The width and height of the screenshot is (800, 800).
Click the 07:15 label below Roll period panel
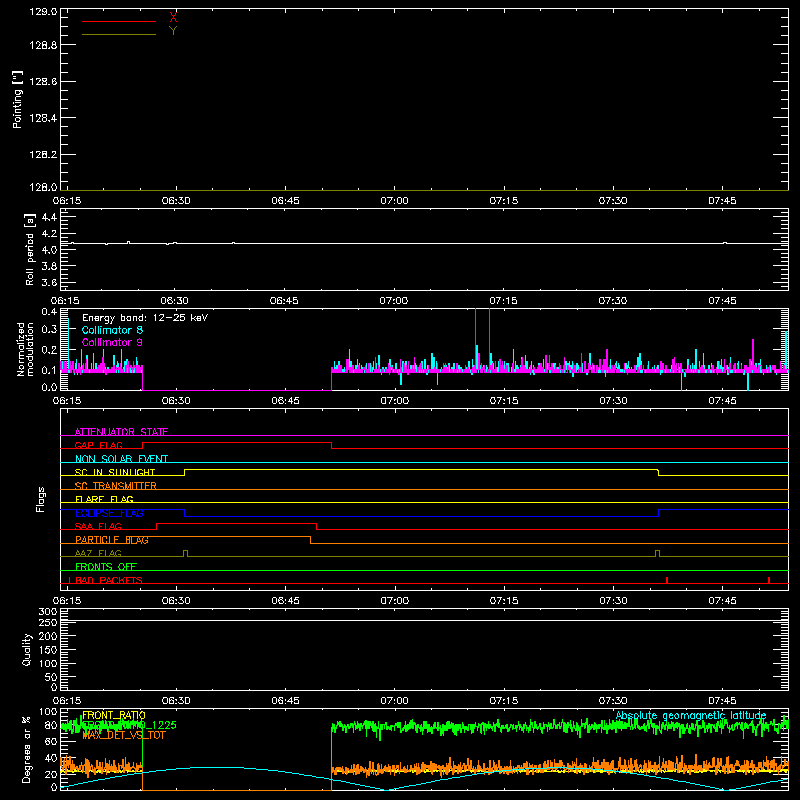pos(504,301)
